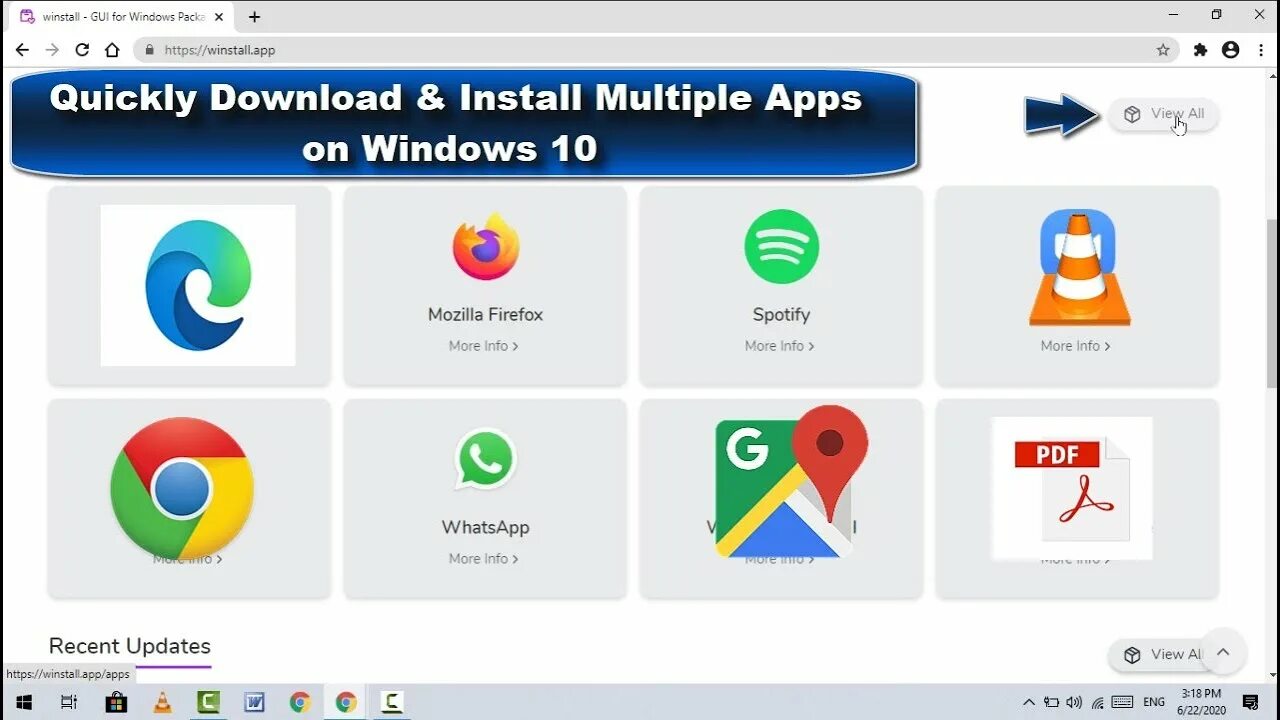This screenshot has height=720, width=1280.
Task: Open Task View from the taskbar
Action: [69, 702]
